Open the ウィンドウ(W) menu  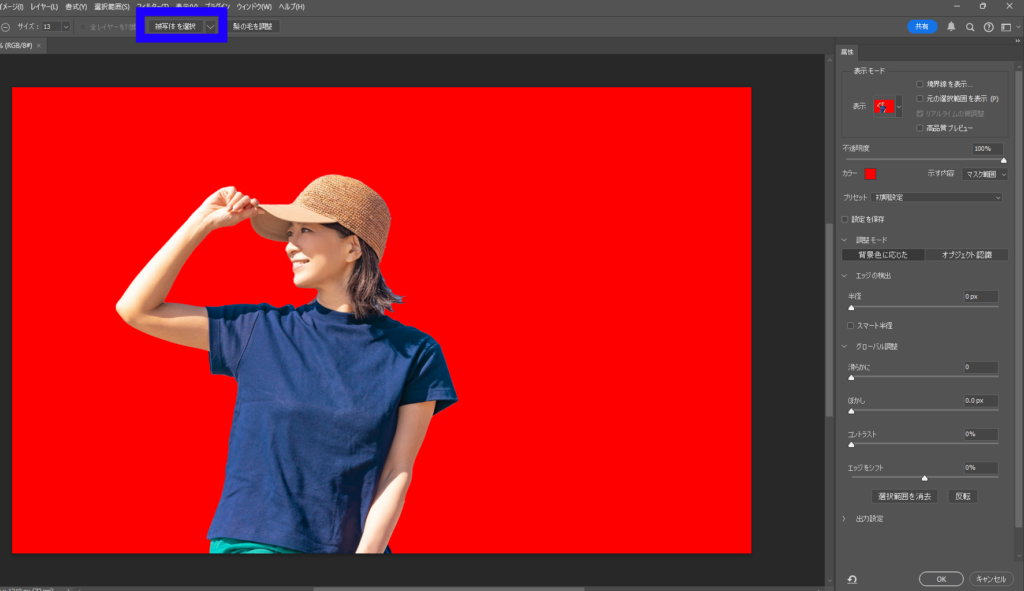coord(254,7)
